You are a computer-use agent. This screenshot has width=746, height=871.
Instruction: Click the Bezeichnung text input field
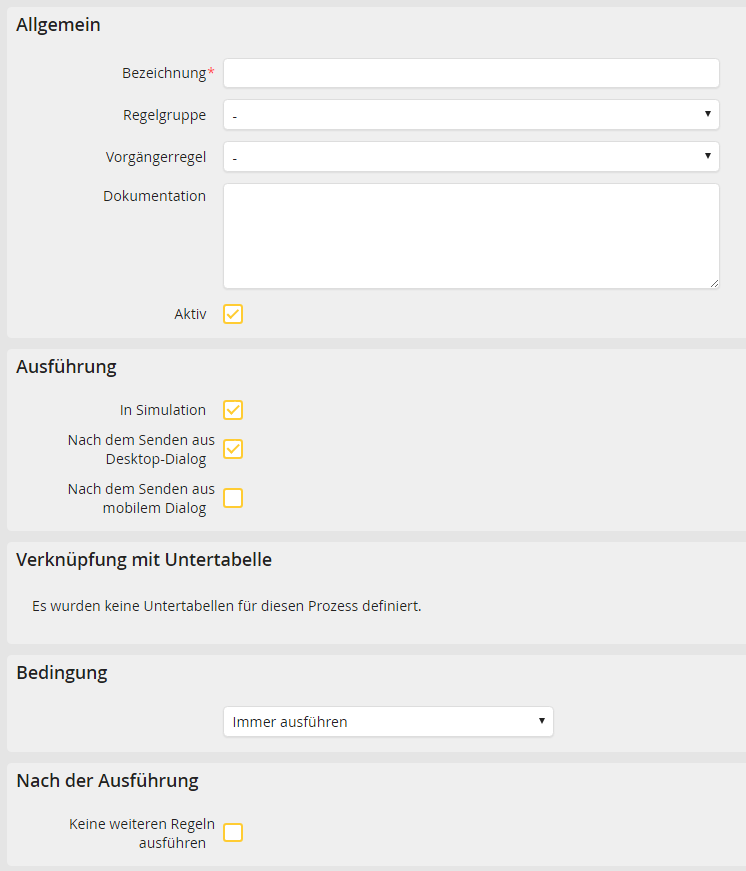point(470,73)
